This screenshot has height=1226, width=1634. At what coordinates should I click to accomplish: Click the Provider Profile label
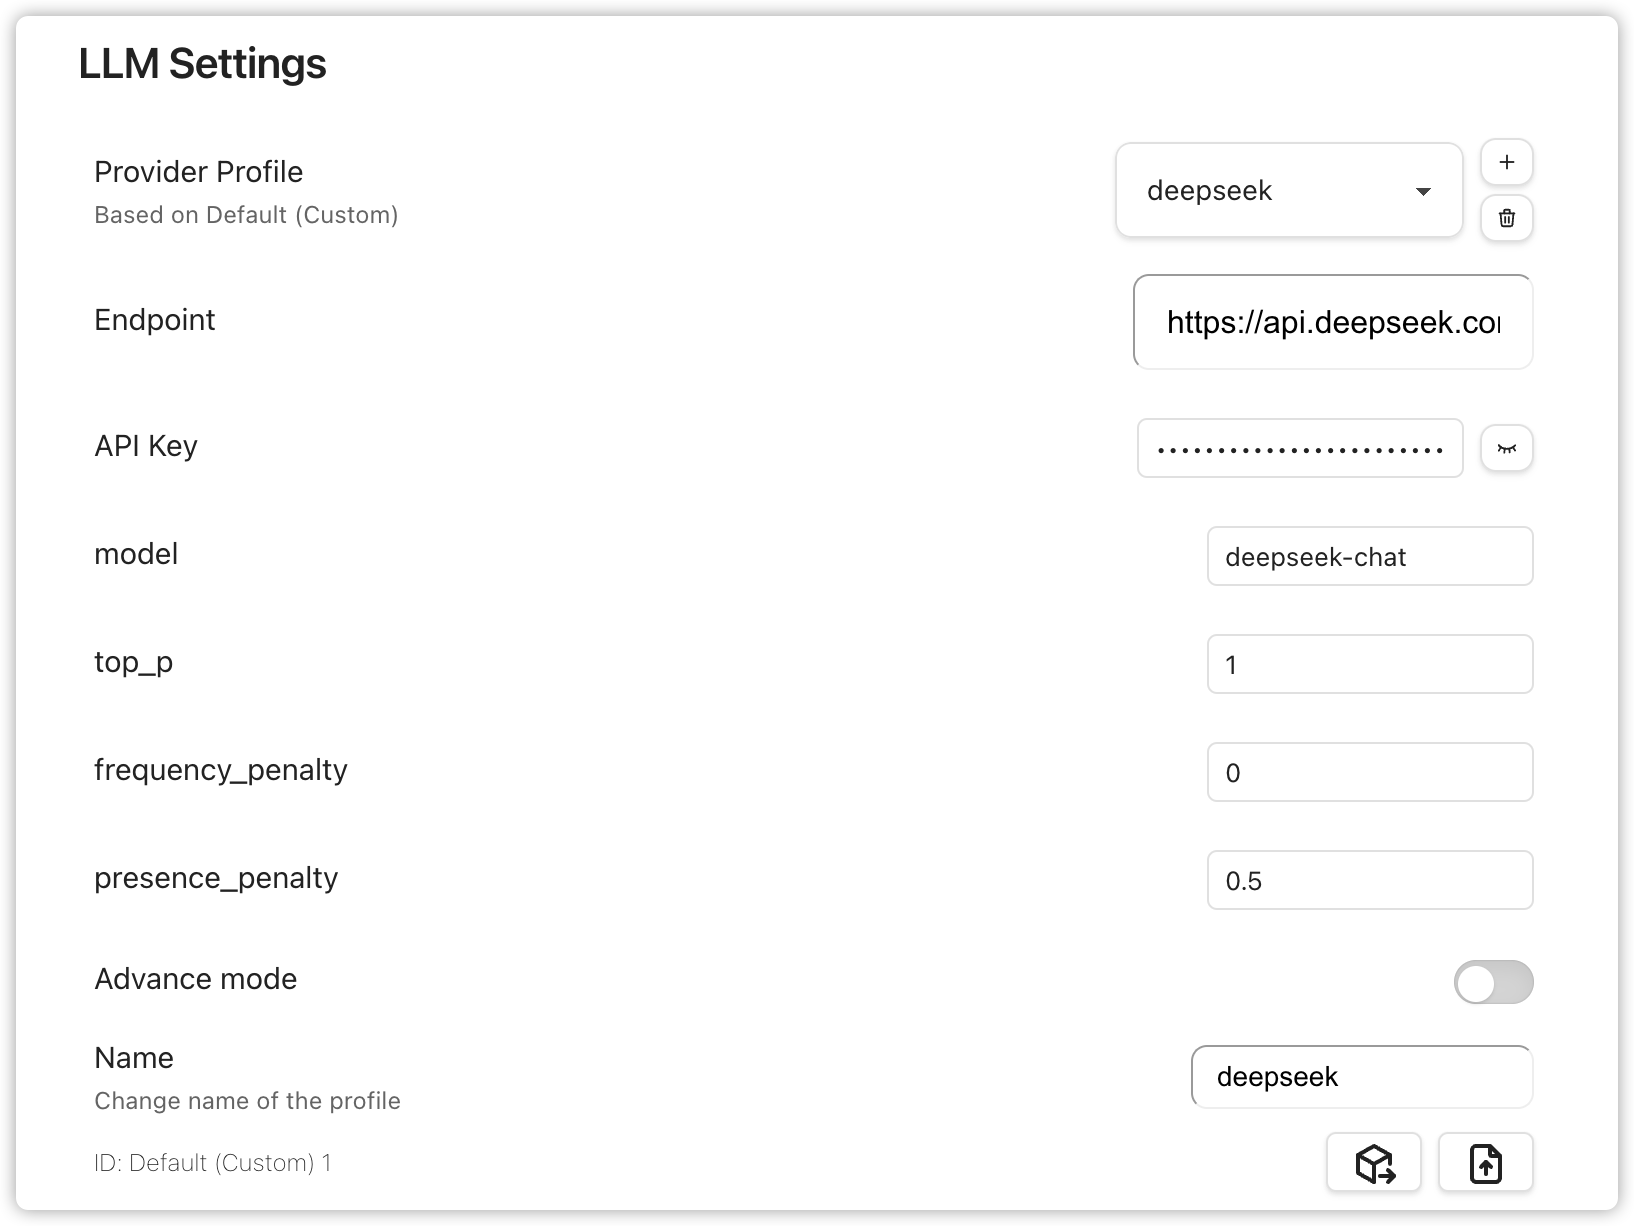[198, 172]
